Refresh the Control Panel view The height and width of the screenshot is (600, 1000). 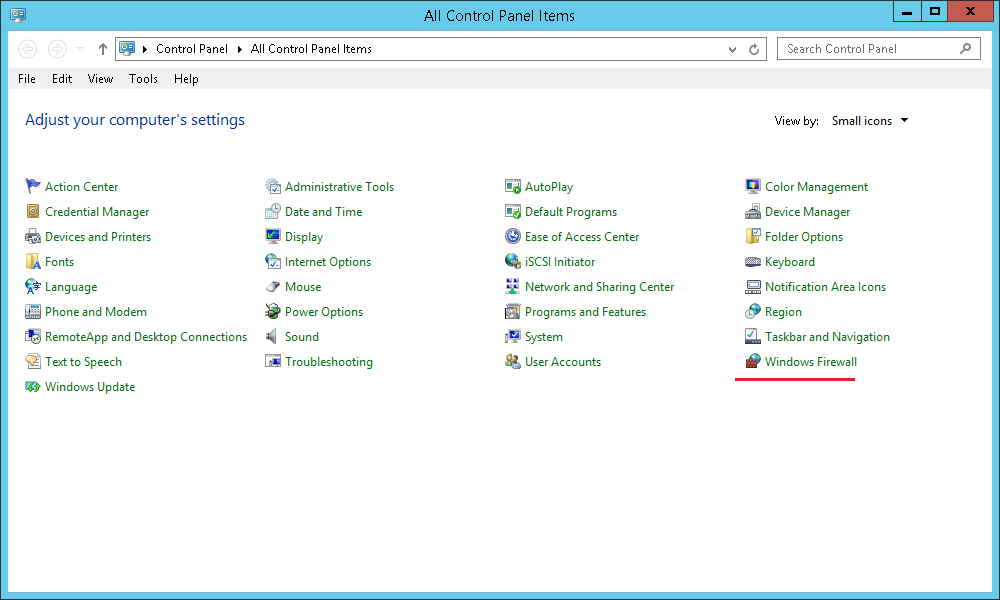[754, 49]
